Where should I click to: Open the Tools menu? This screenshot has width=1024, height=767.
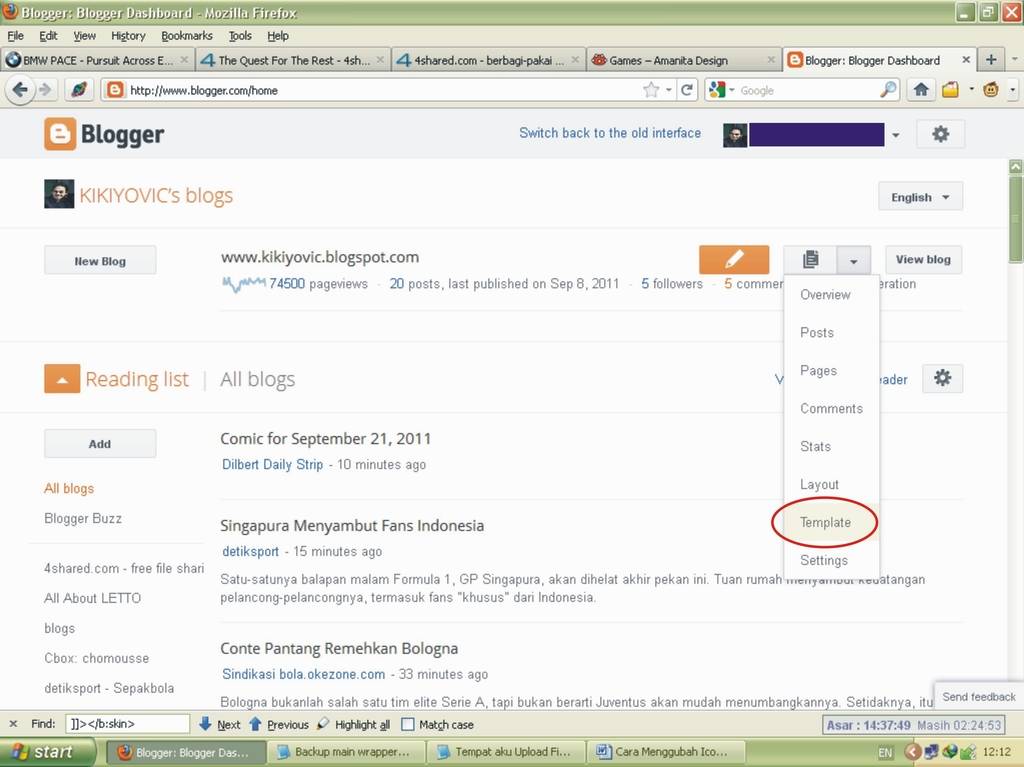(x=240, y=35)
